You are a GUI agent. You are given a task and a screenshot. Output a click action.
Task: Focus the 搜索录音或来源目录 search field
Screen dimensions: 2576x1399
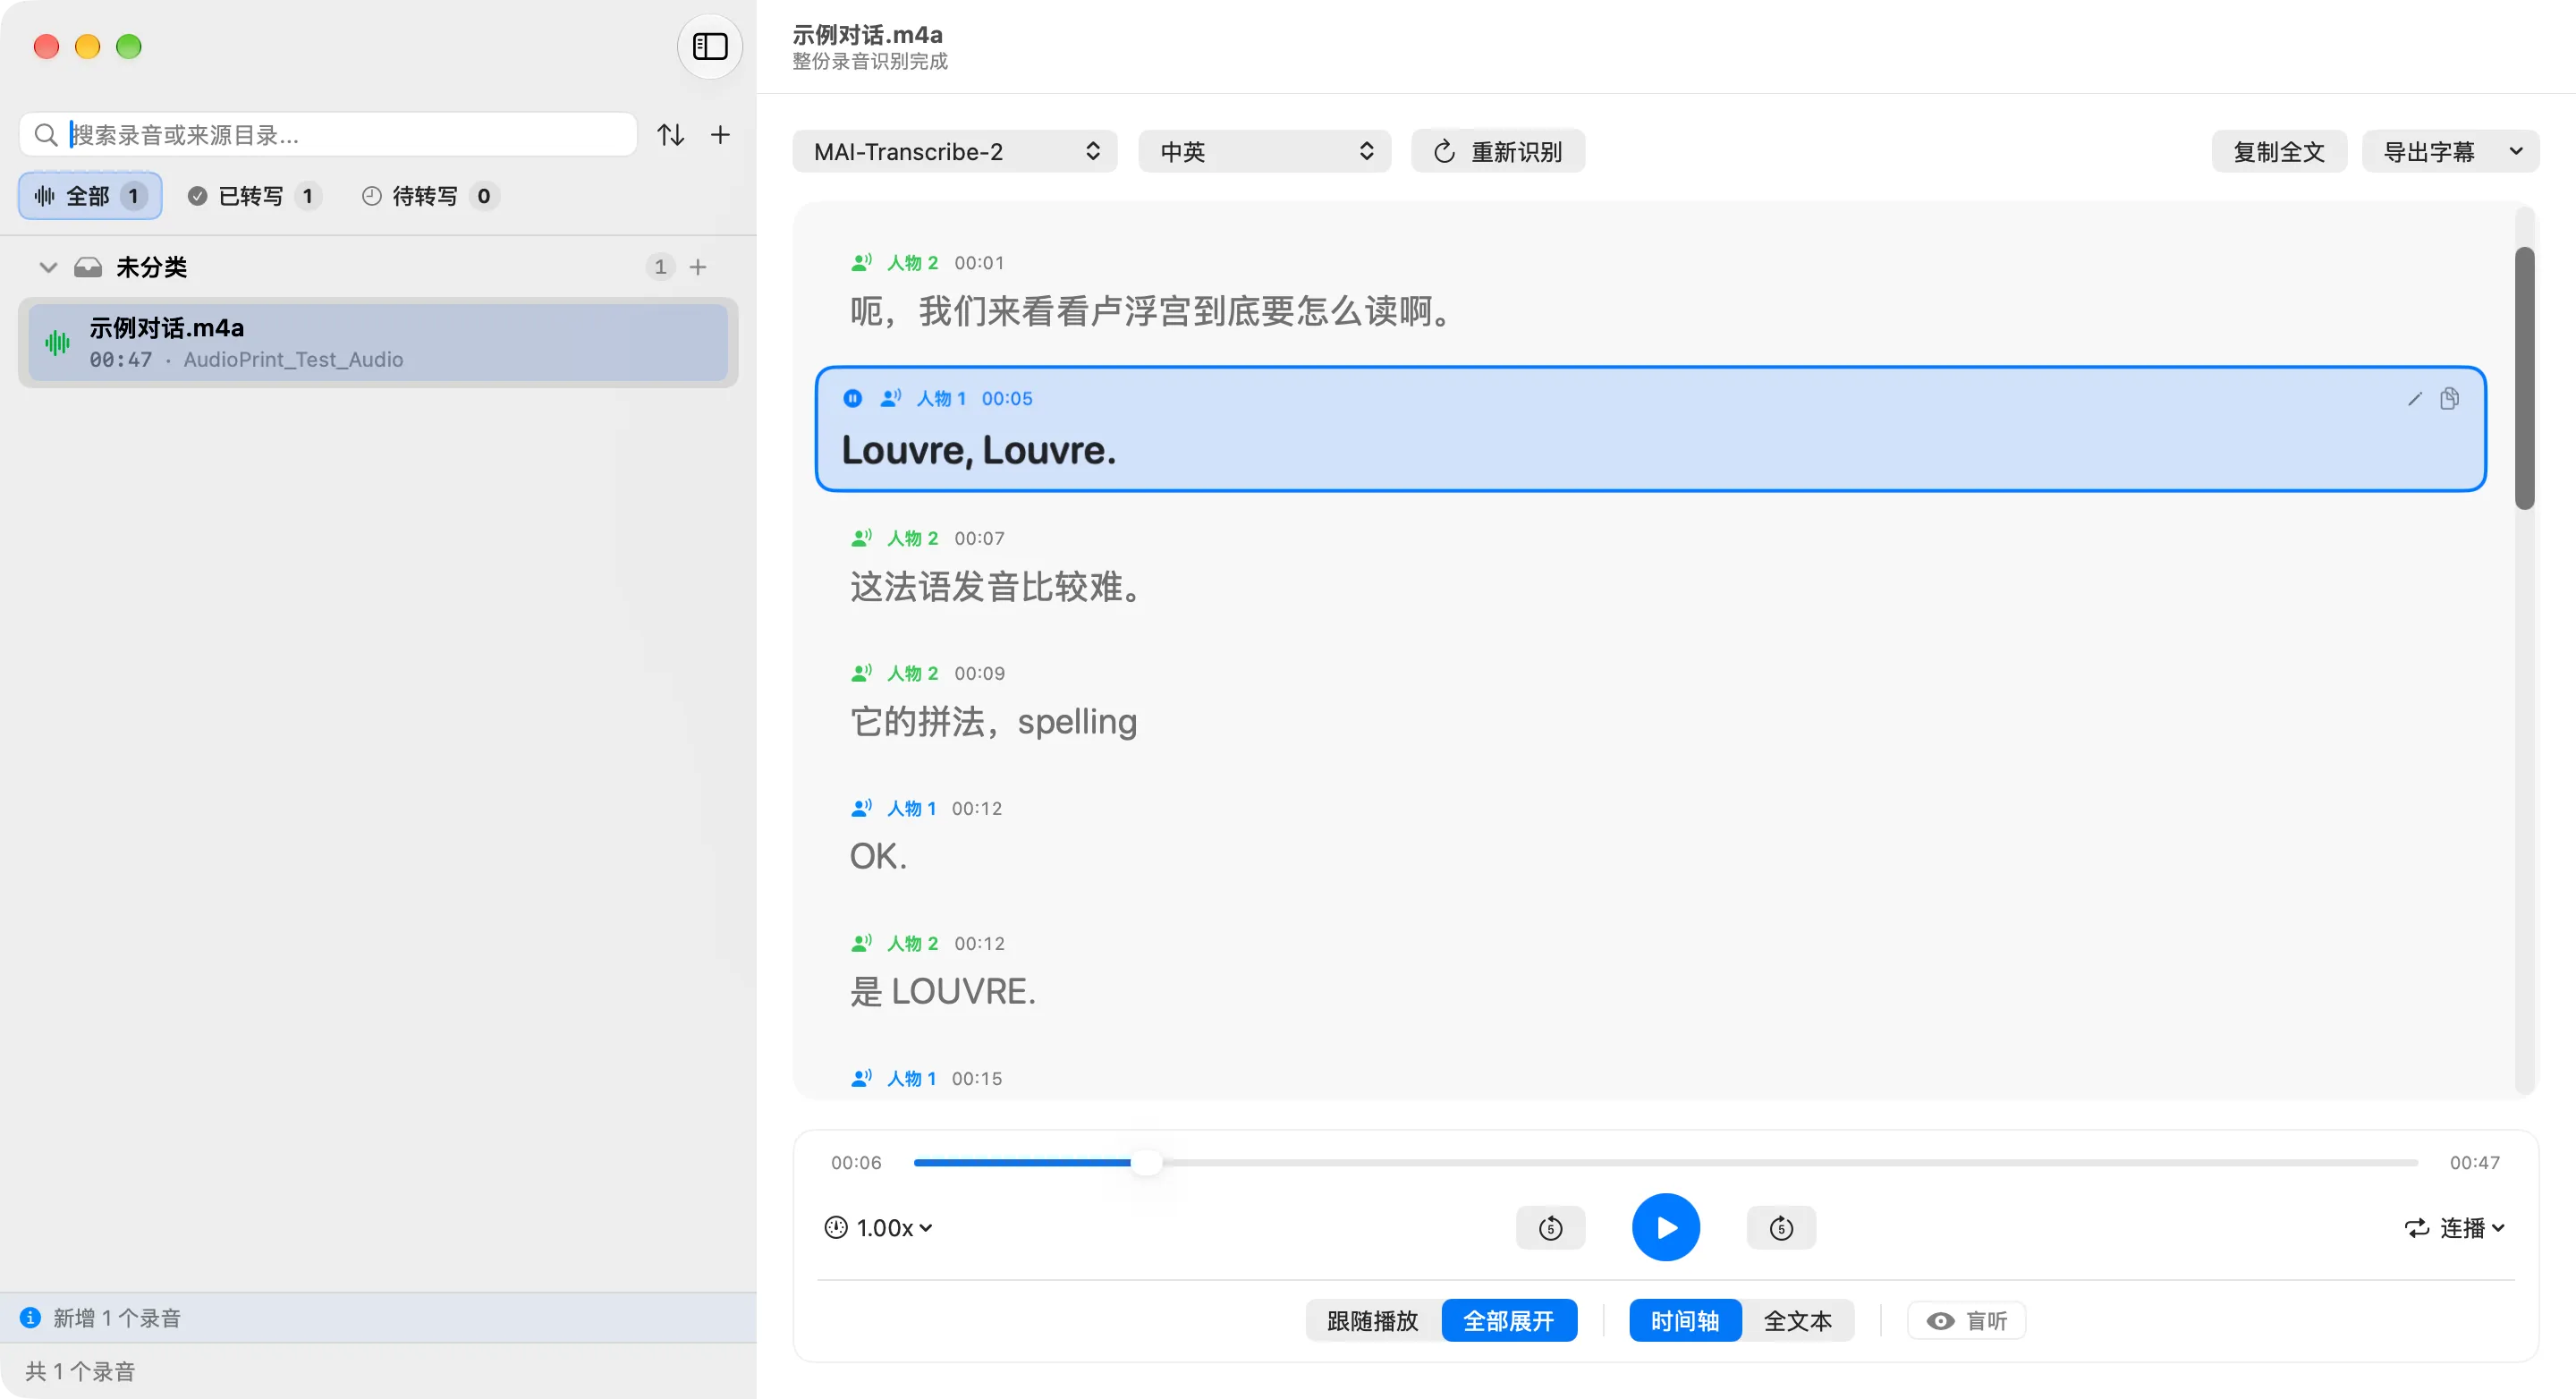[x=328, y=135]
